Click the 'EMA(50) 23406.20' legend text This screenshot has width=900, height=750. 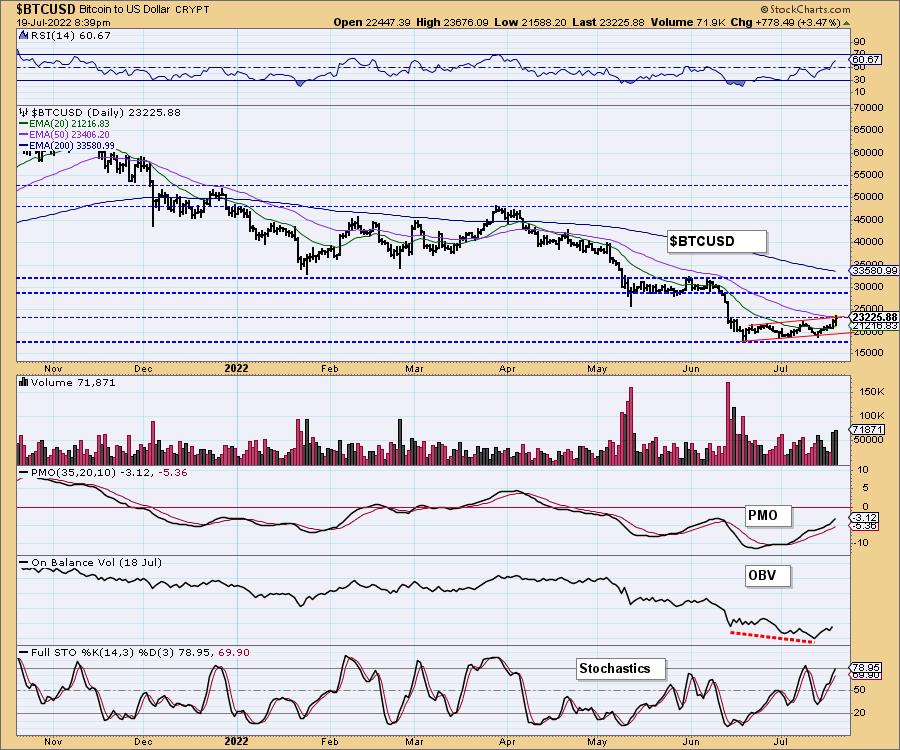(x=69, y=135)
